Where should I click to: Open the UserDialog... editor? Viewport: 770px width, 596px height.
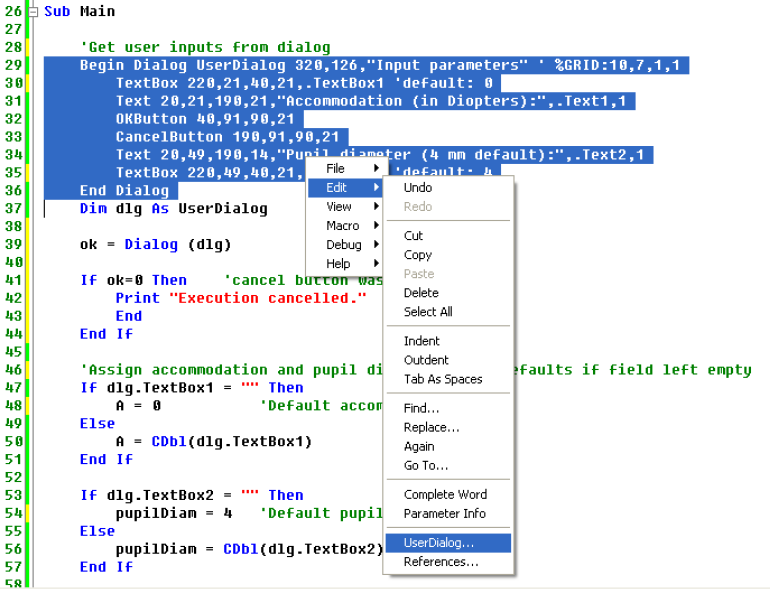(x=440, y=543)
